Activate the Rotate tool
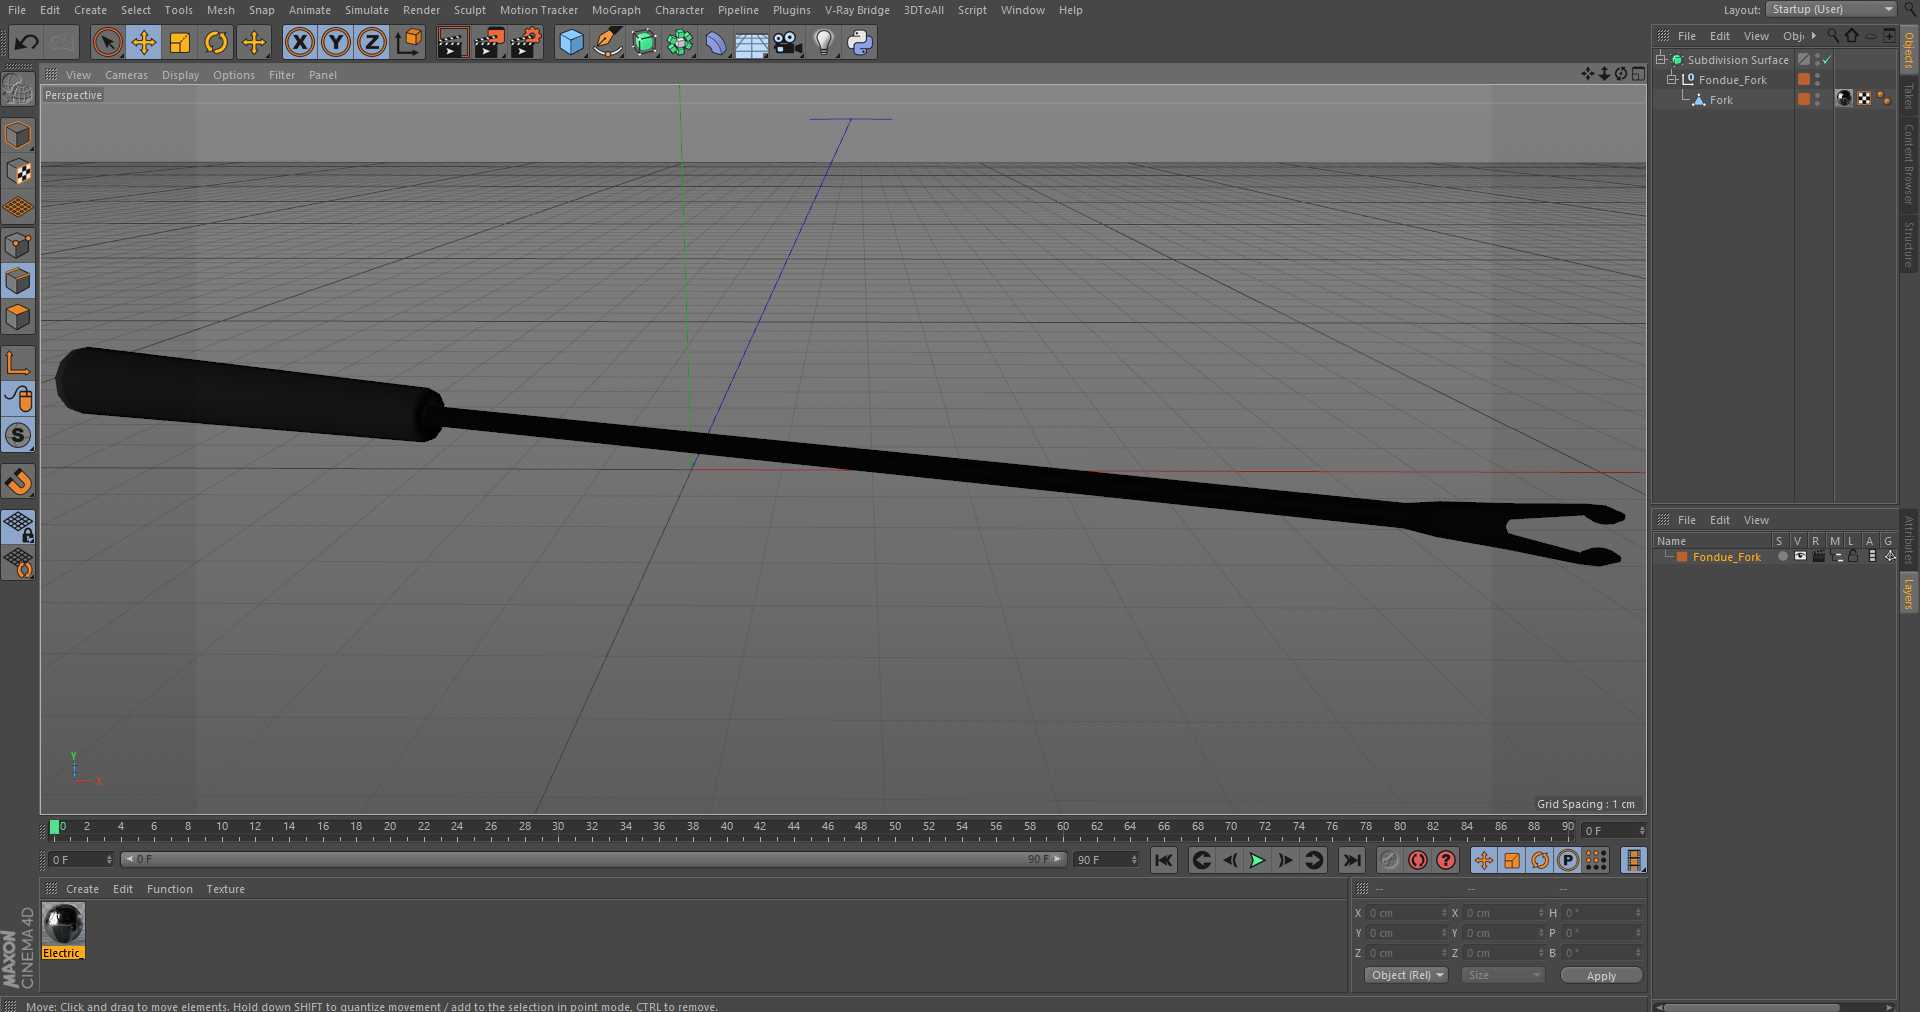 tap(216, 42)
